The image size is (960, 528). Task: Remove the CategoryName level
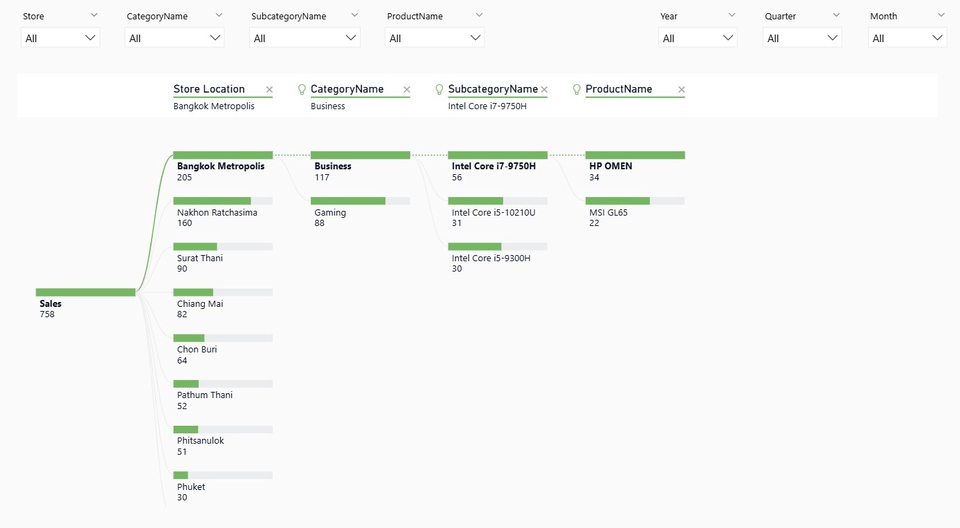click(407, 90)
